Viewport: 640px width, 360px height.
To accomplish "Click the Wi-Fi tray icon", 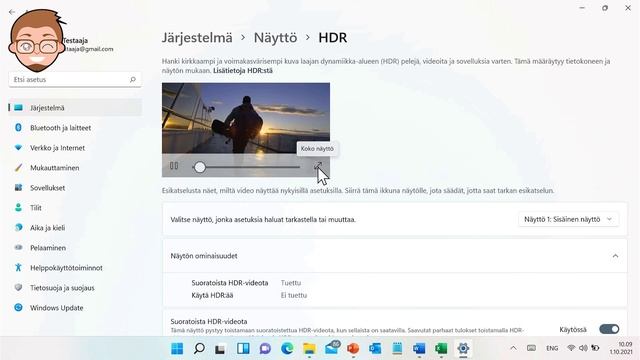I will click(x=571, y=348).
